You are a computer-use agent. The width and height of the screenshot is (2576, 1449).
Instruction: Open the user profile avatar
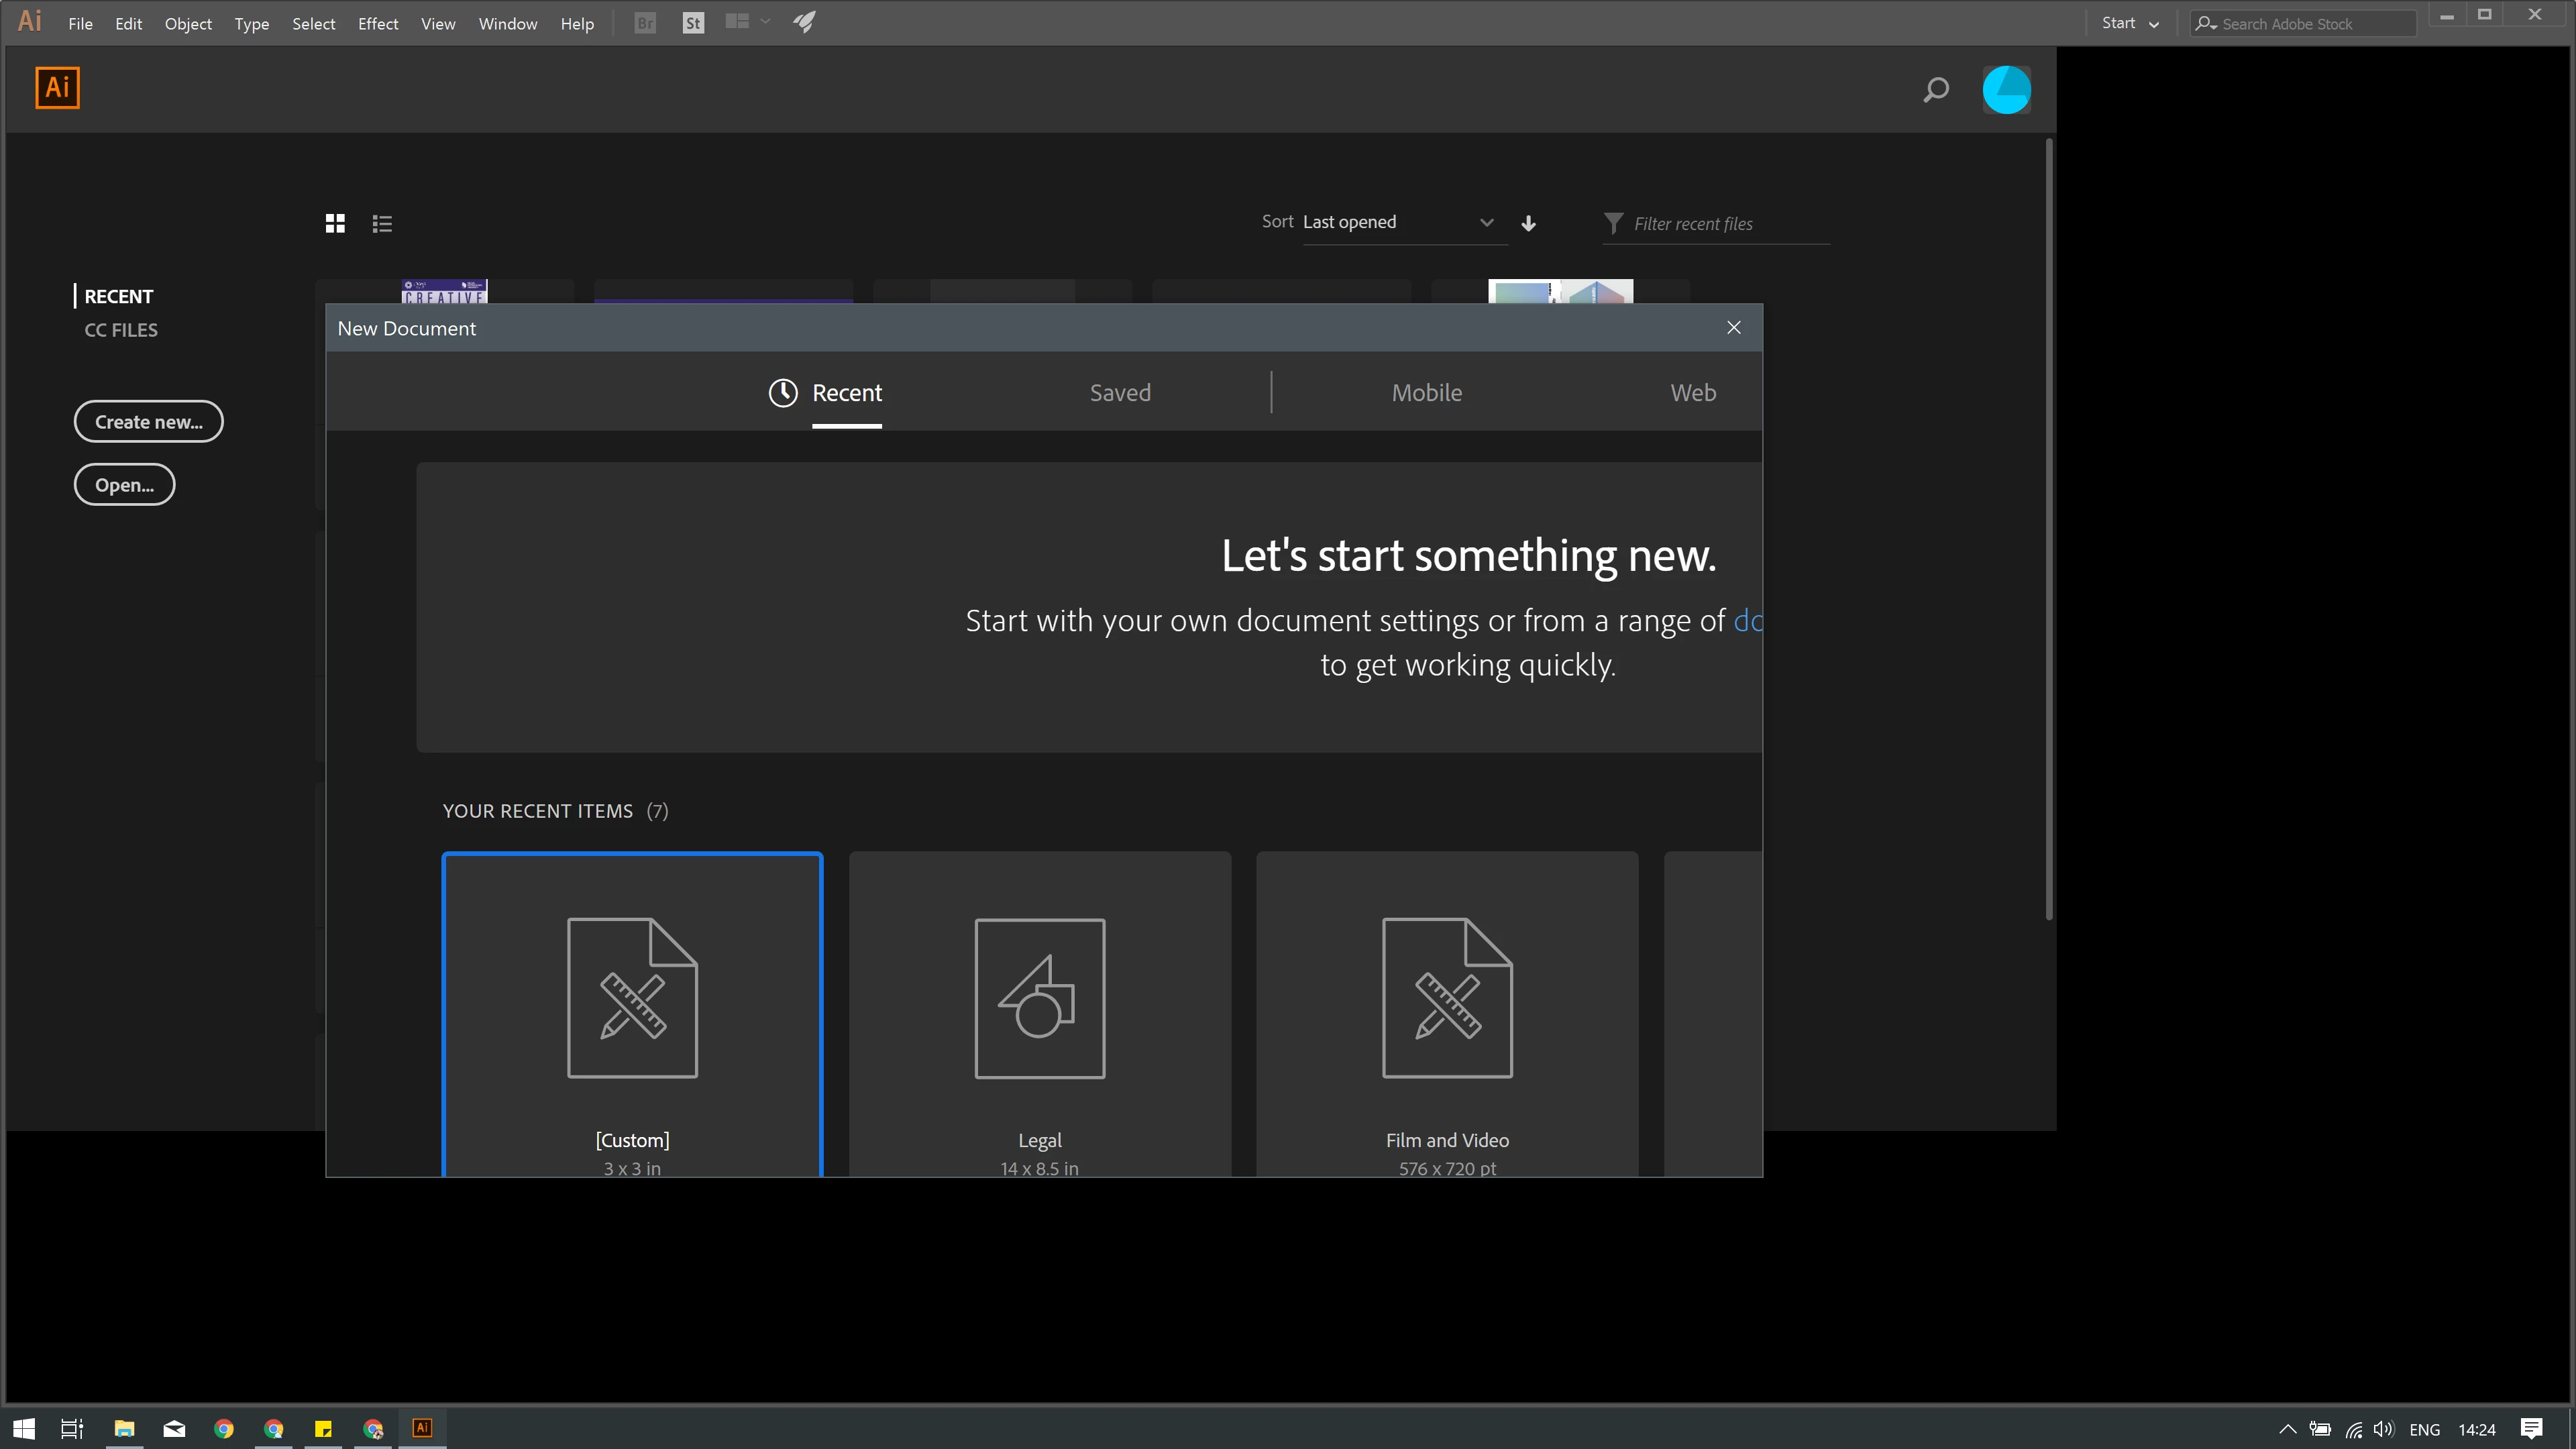pyautogui.click(x=2006, y=90)
